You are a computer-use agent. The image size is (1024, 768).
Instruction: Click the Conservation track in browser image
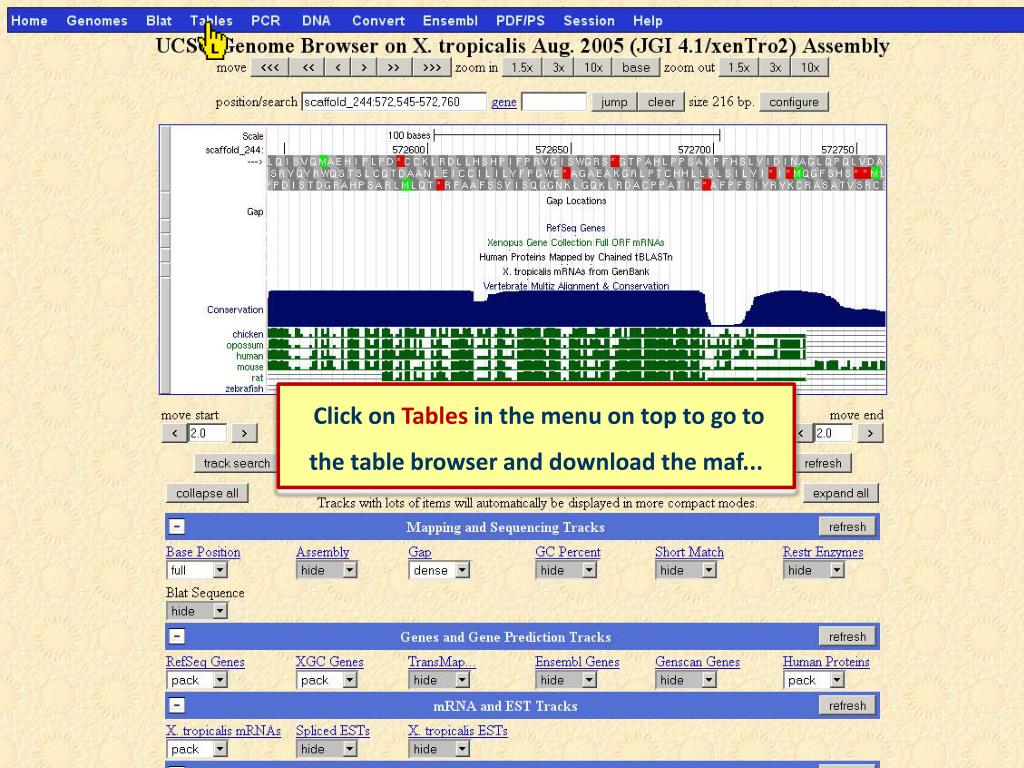point(577,308)
